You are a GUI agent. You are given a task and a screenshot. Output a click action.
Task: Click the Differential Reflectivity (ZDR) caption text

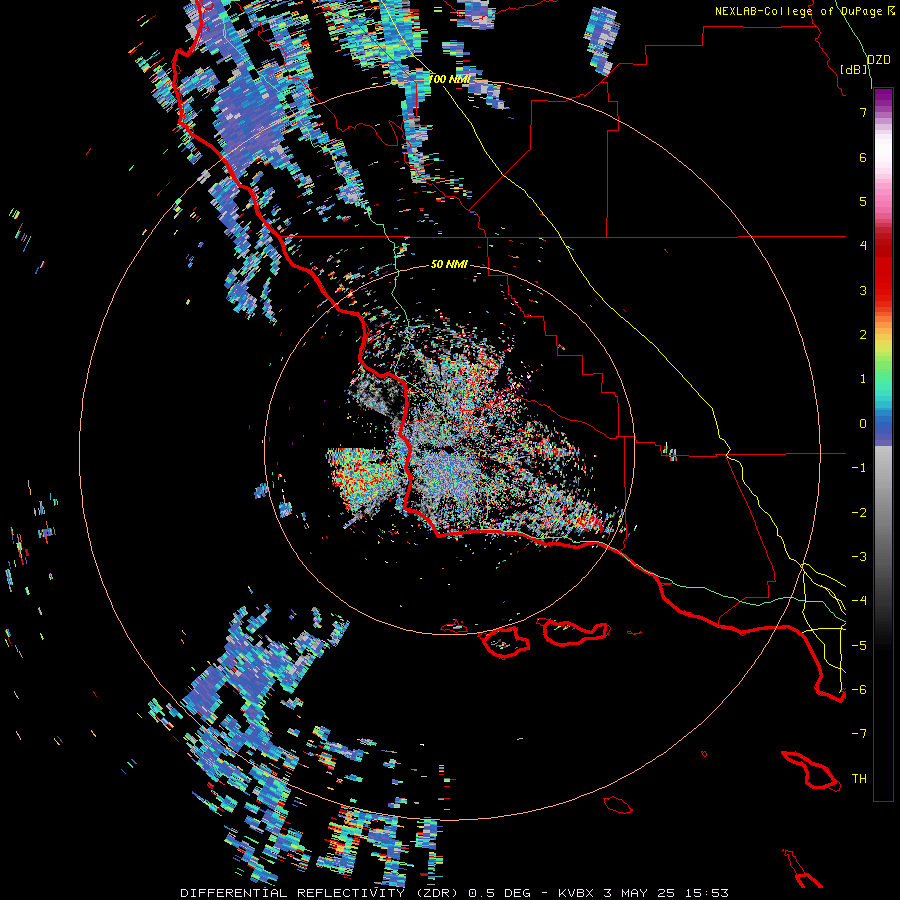click(320, 893)
